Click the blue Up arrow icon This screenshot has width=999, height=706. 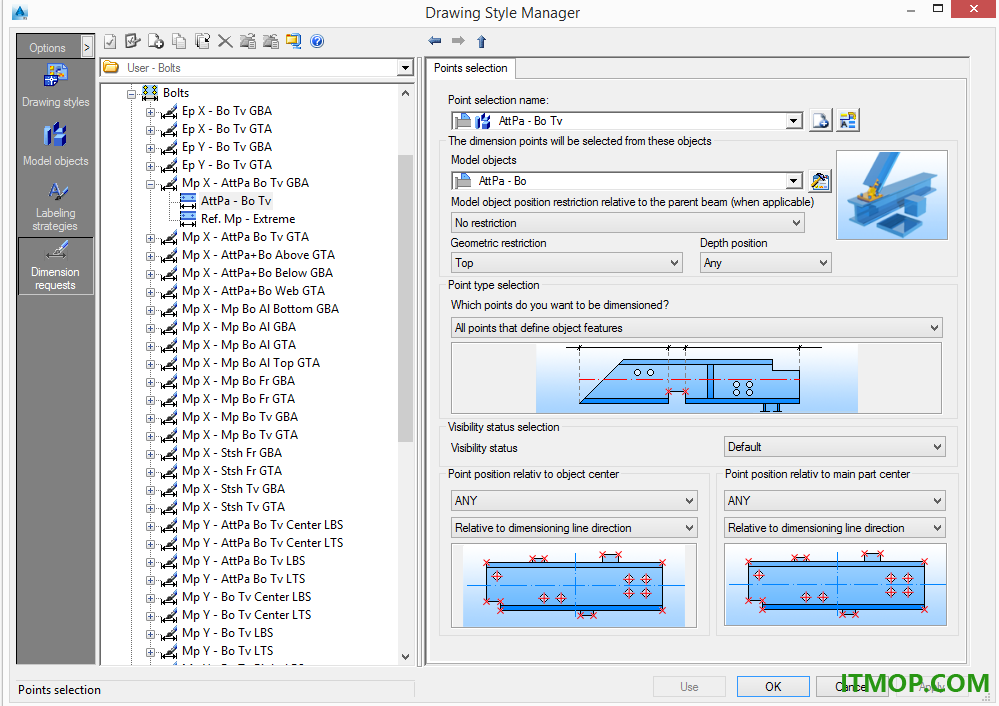coord(481,41)
